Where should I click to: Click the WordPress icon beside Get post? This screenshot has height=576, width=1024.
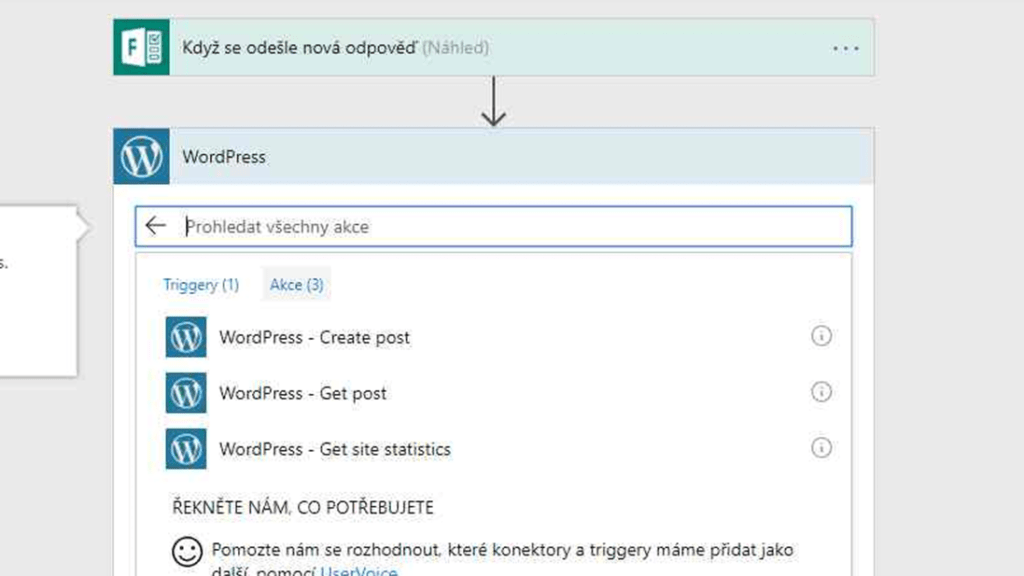click(186, 393)
